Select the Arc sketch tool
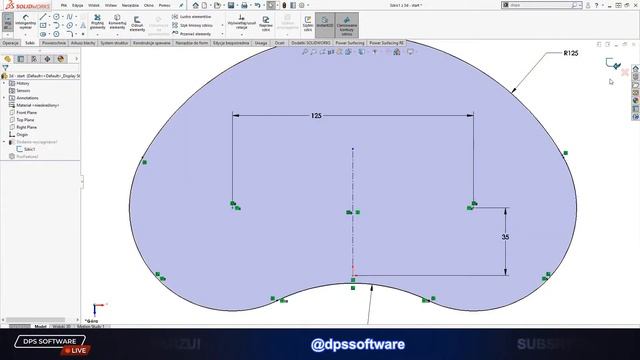 [x=56, y=25]
